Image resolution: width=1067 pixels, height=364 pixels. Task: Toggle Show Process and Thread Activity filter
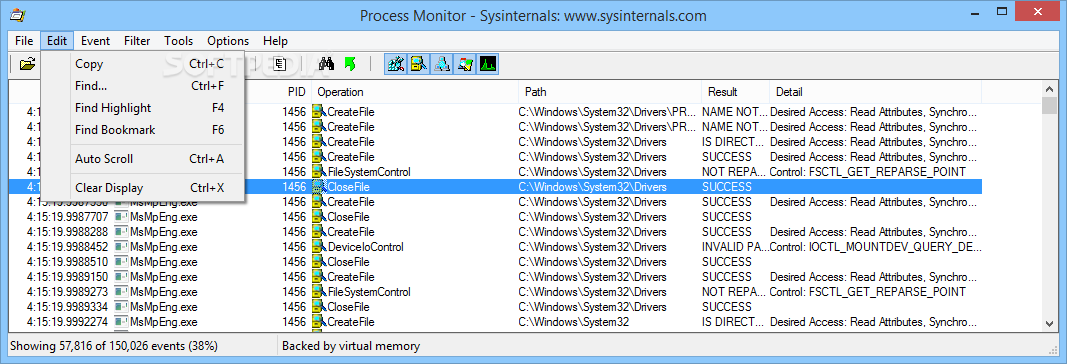click(x=465, y=64)
